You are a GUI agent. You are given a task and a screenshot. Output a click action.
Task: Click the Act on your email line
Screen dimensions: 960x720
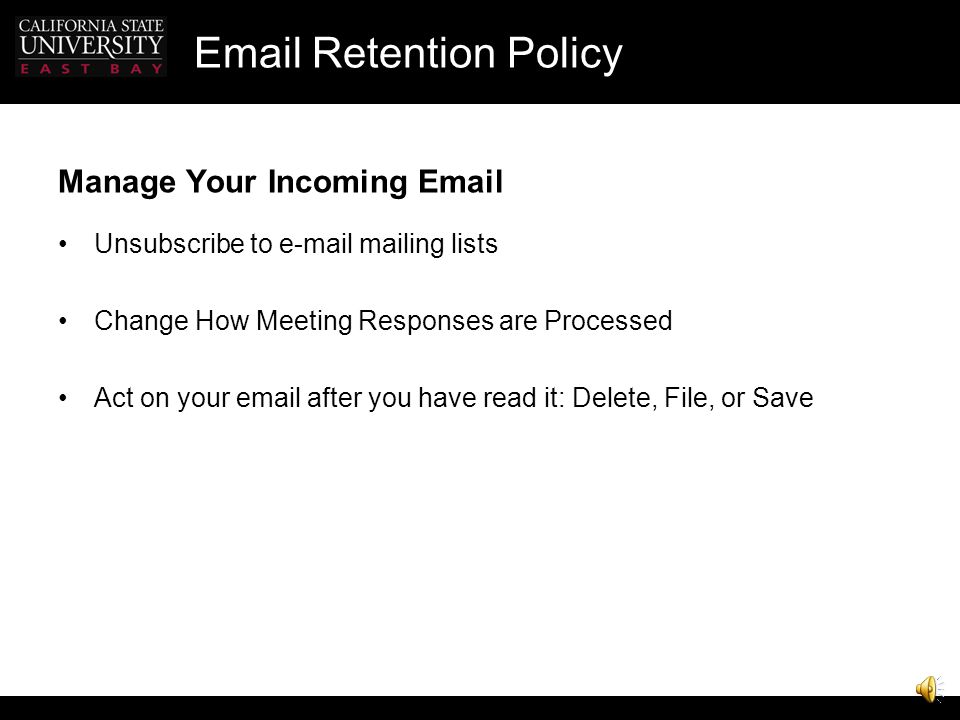(x=454, y=398)
